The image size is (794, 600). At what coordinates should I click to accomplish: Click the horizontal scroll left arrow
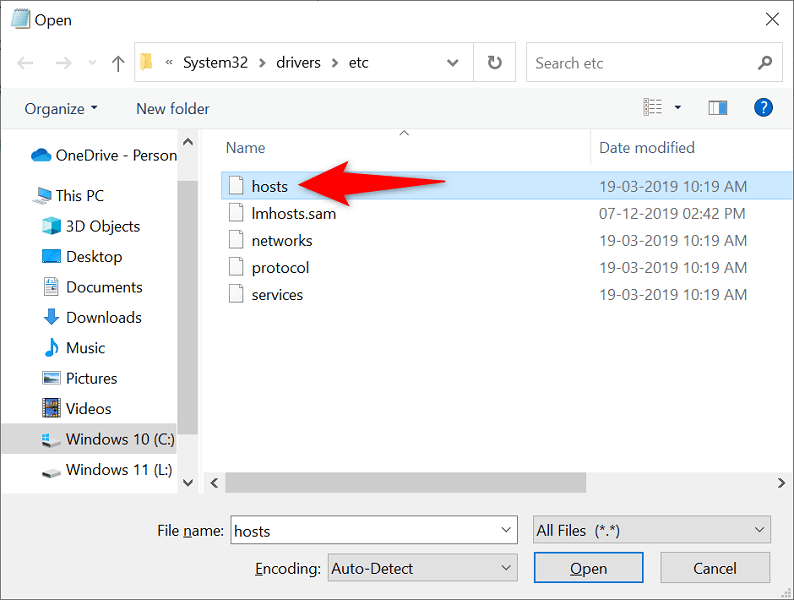[x=215, y=483]
